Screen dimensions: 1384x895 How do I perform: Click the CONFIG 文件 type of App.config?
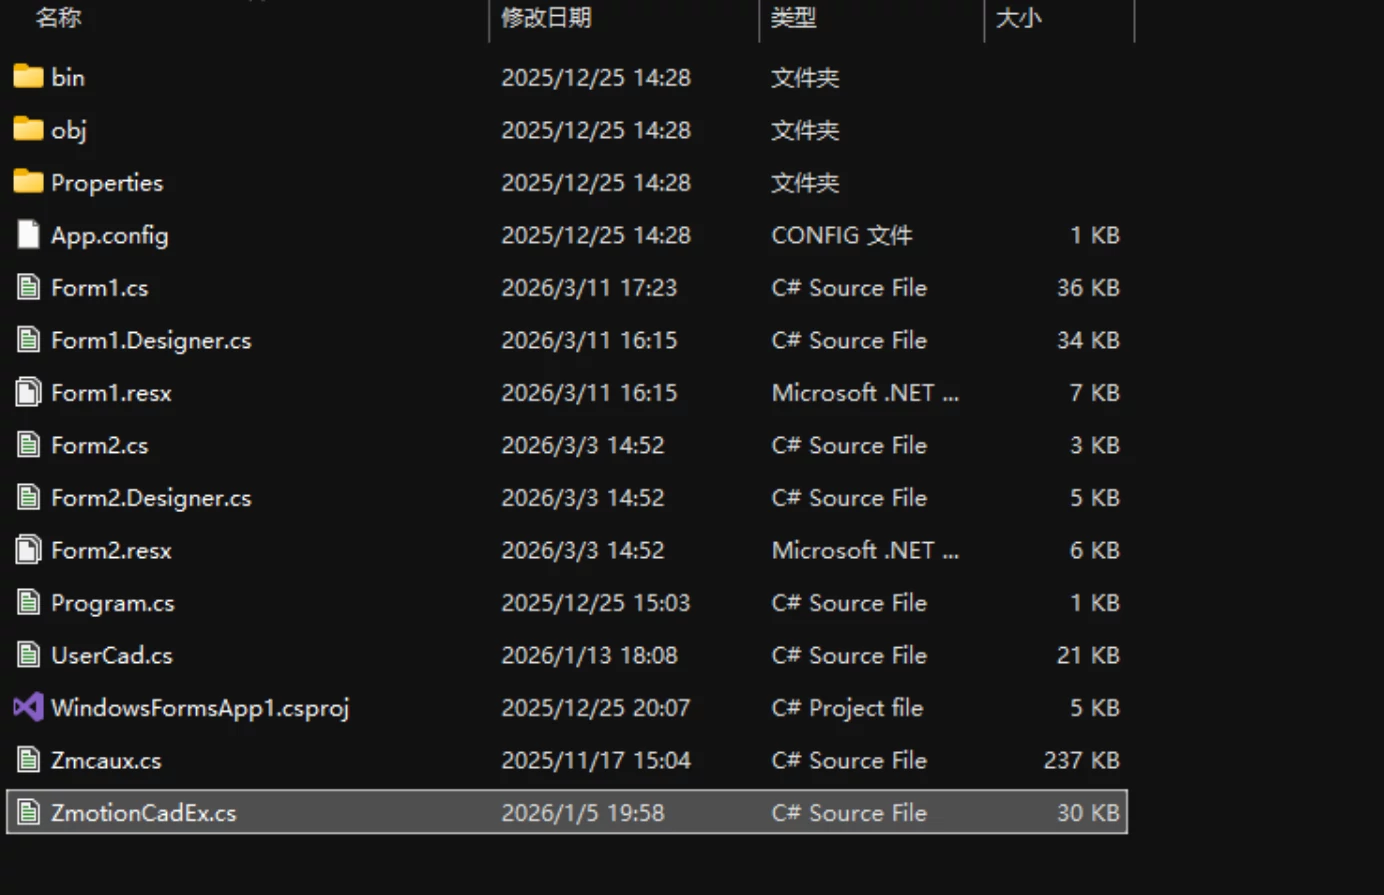(842, 235)
